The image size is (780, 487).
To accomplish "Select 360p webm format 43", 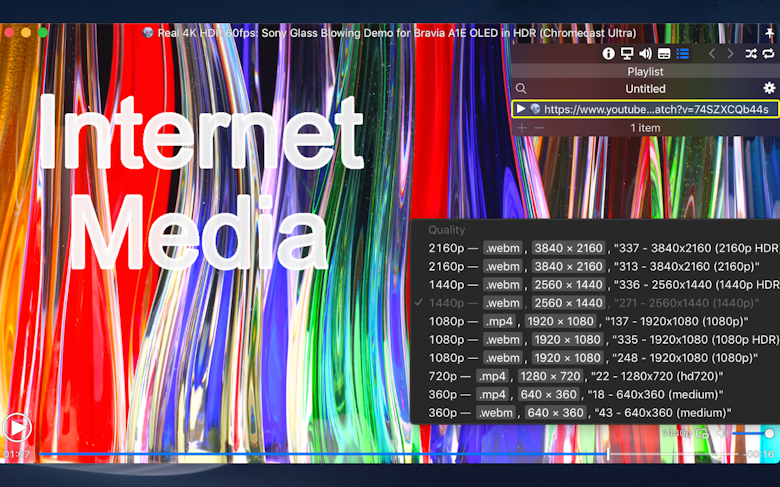I will tap(595, 413).
